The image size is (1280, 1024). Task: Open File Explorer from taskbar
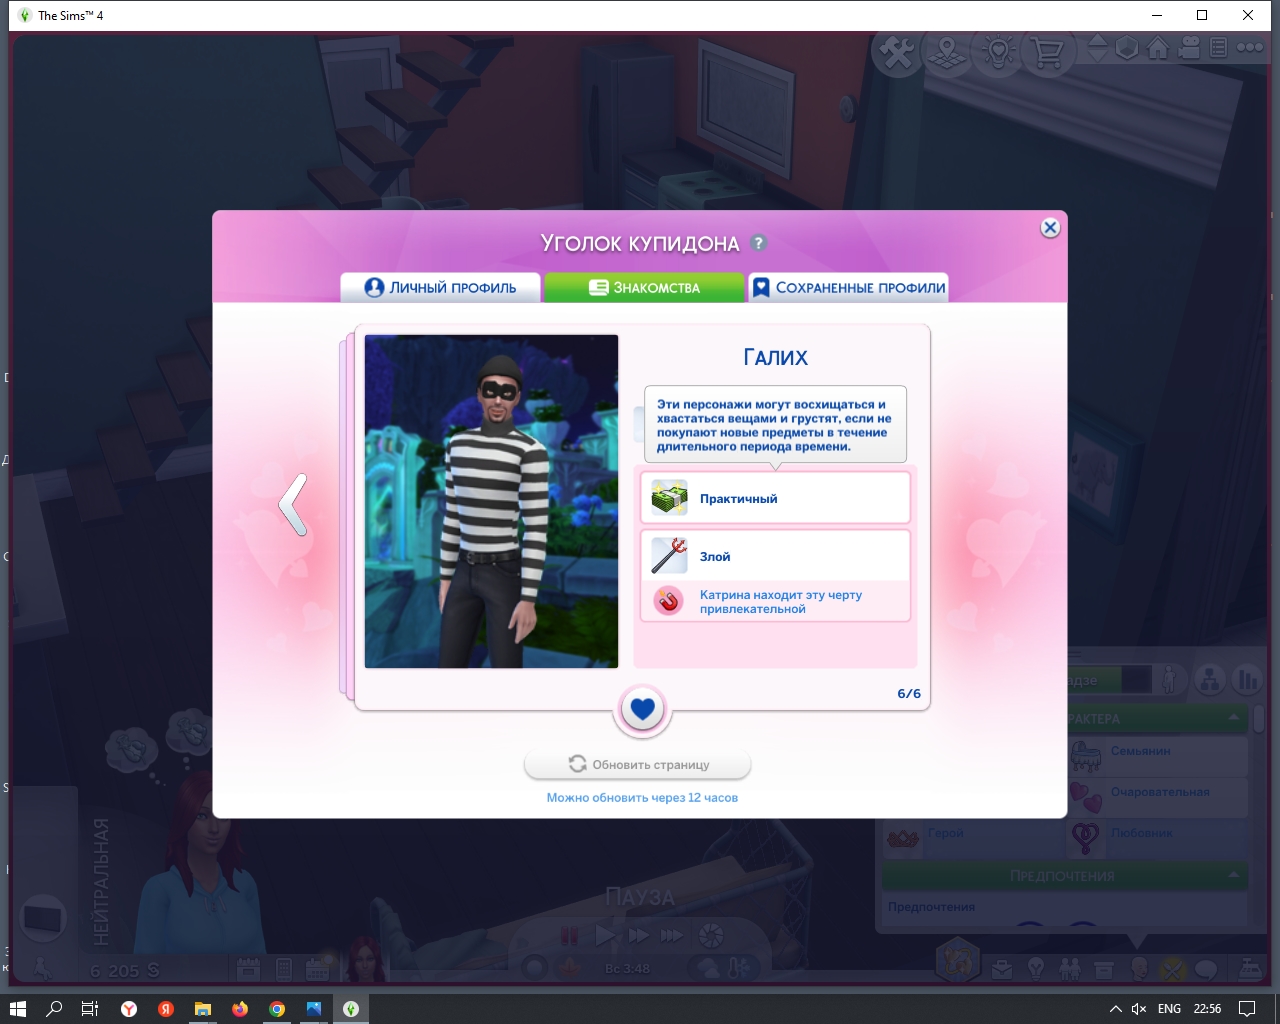click(x=202, y=1009)
